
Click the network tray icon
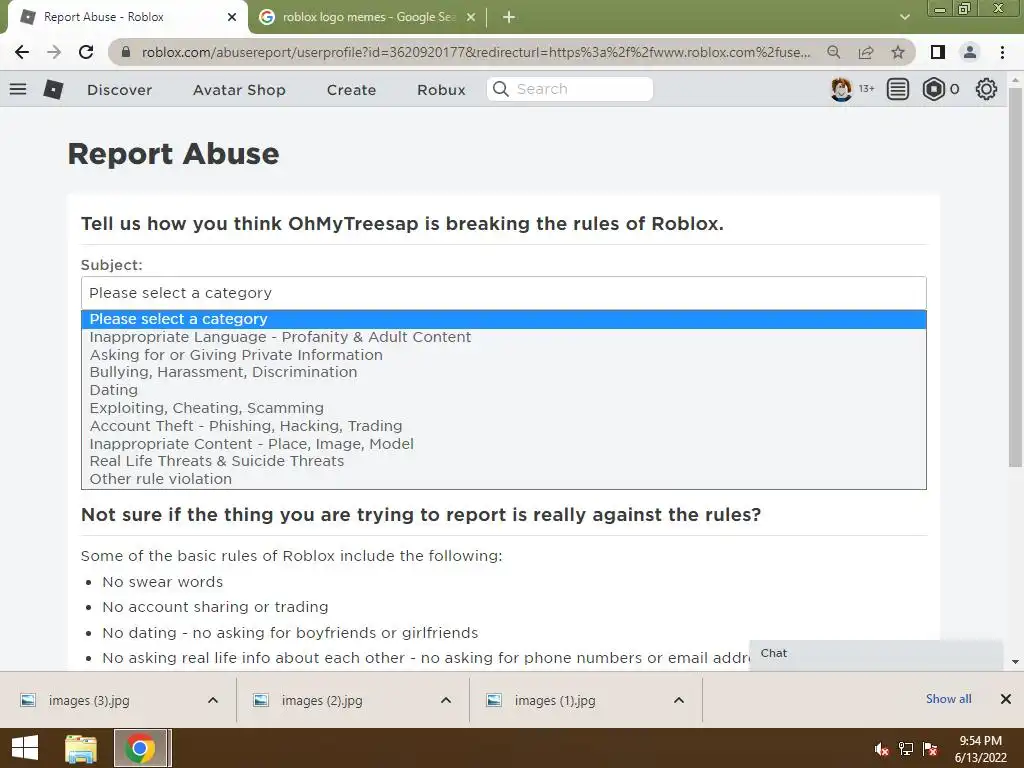[906, 749]
